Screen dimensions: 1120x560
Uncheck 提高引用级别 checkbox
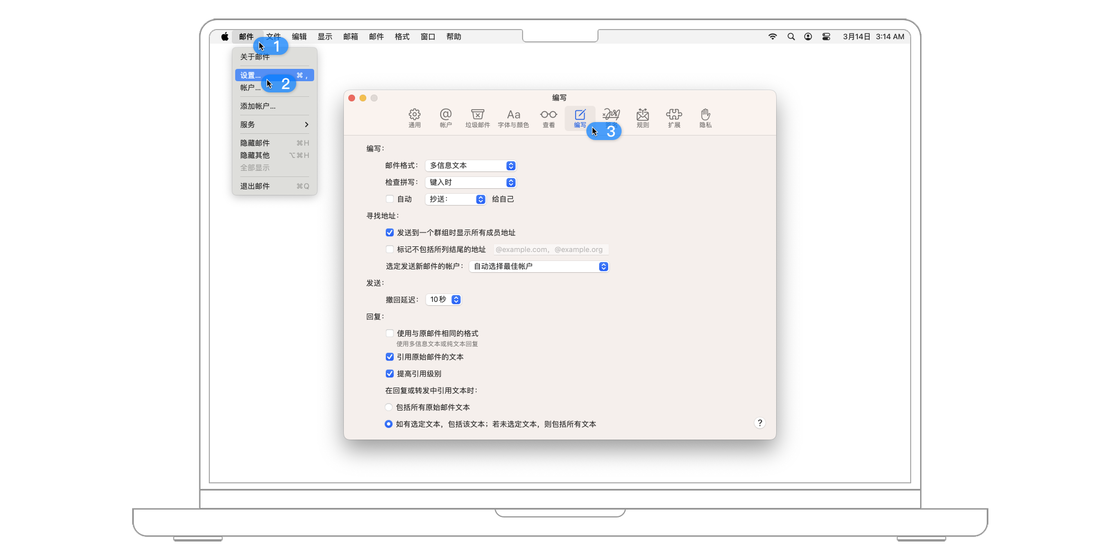point(389,374)
